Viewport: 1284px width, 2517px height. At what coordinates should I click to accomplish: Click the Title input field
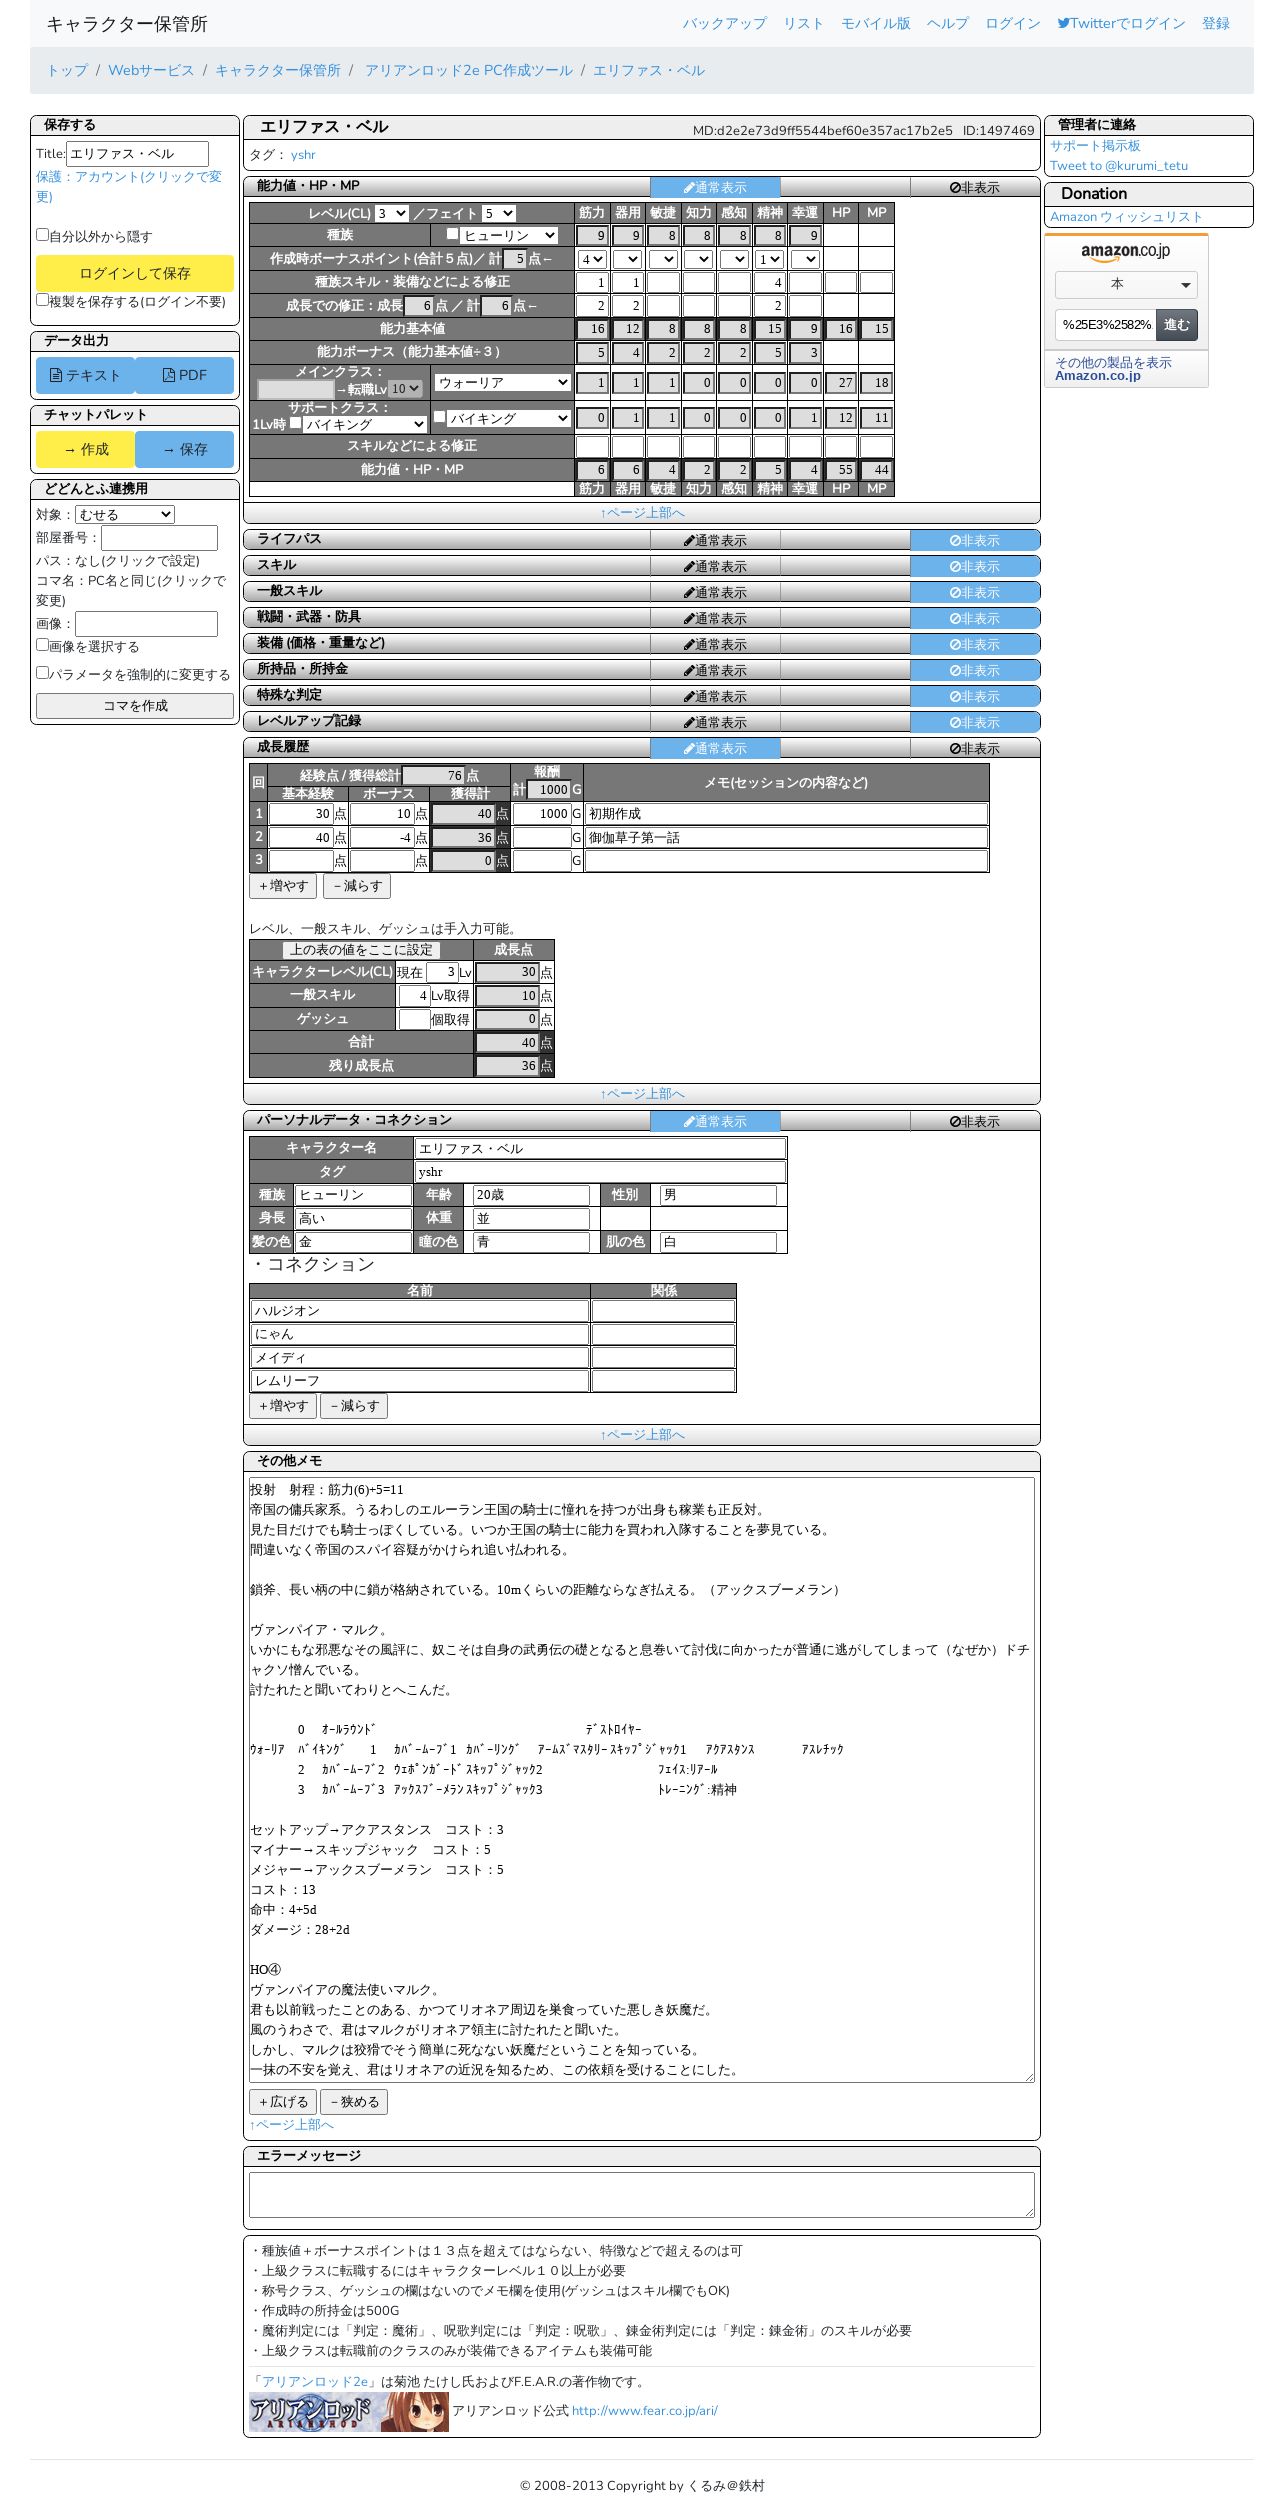138,153
